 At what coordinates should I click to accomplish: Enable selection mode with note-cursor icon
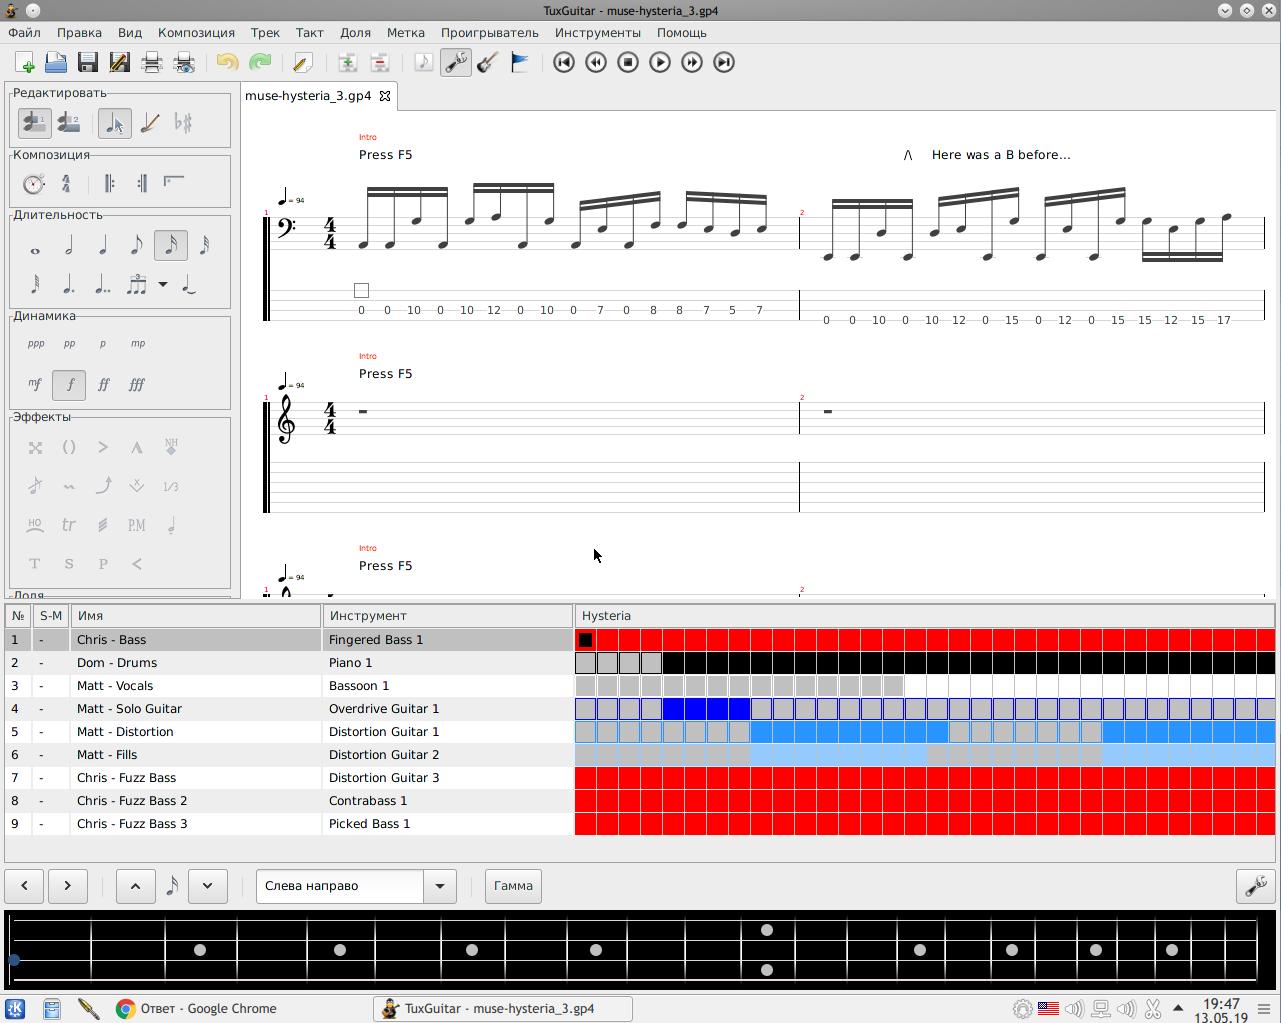click(115, 123)
